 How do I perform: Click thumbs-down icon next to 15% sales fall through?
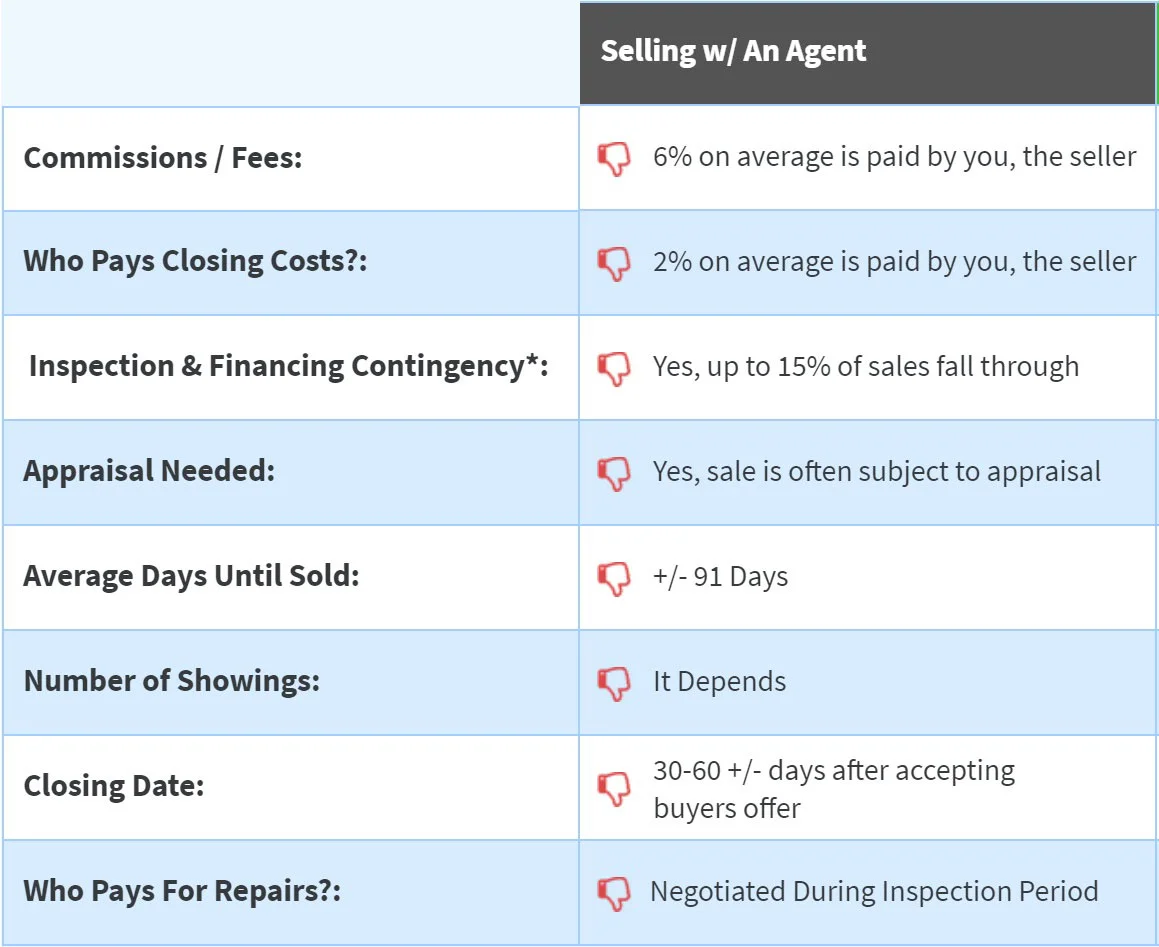click(x=614, y=369)
